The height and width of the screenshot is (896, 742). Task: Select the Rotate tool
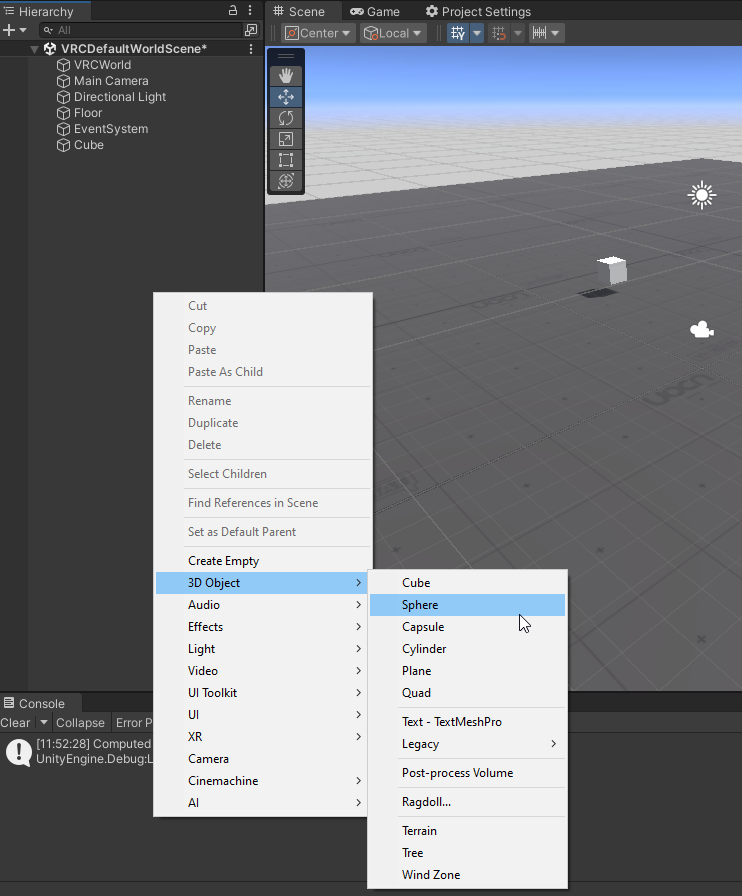point(286,118)
